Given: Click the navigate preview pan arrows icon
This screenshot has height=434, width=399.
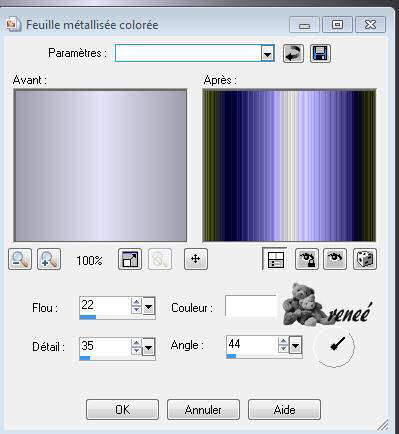Looking at the screenshot, I should point(196,259).
